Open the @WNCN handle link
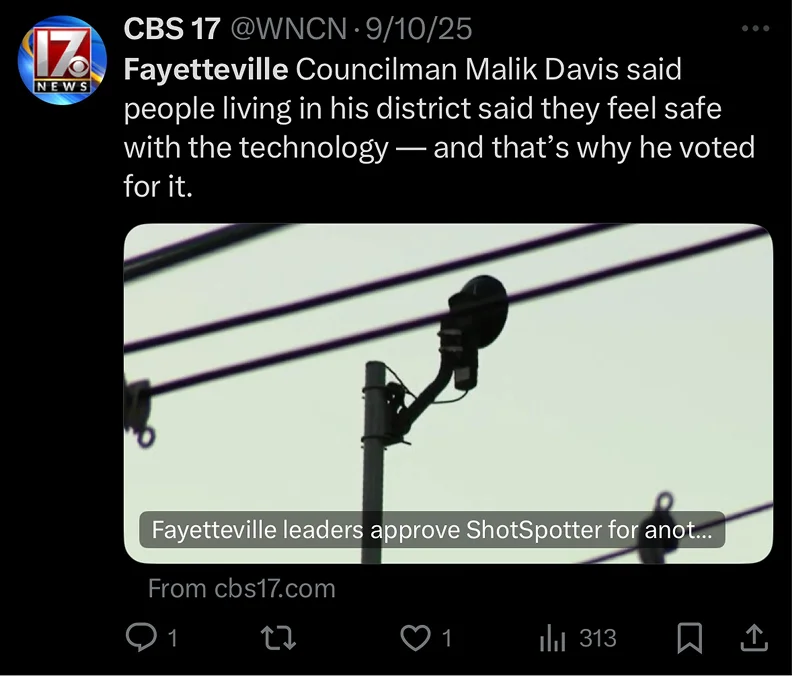This screenshot has height=676, width=792. pos(288,28)
